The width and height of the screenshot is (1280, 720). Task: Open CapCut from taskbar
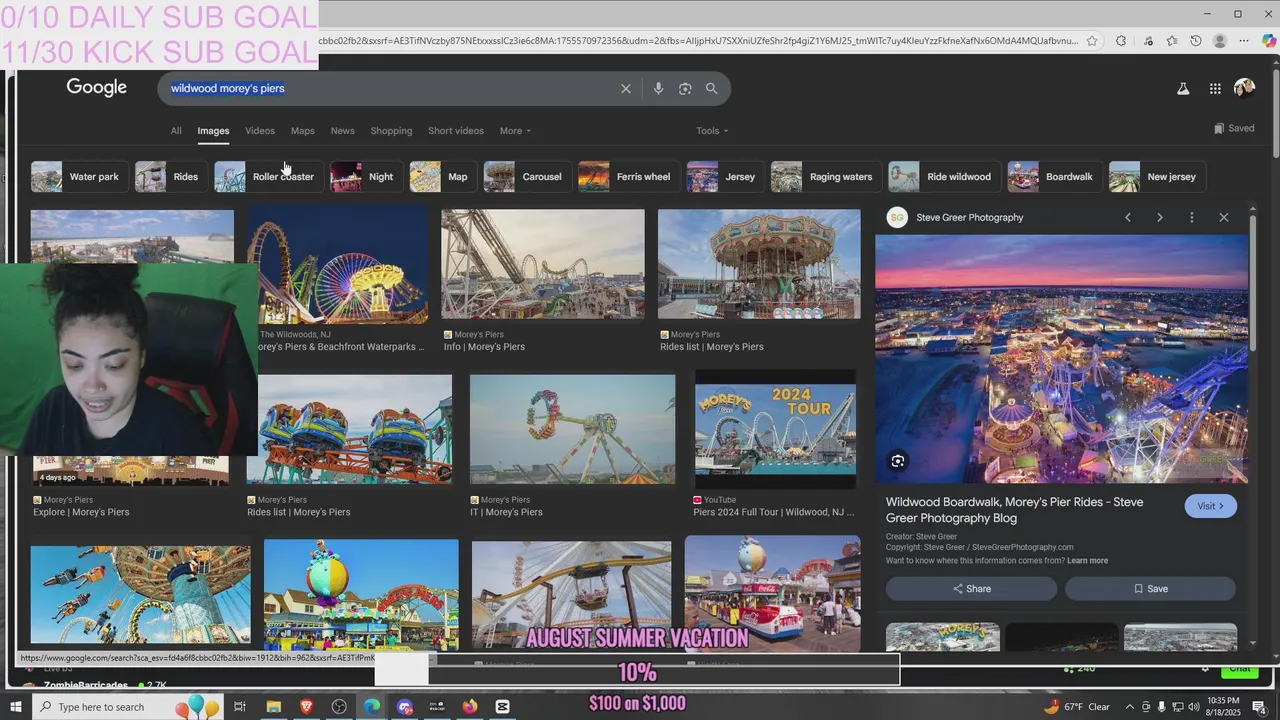503,707
